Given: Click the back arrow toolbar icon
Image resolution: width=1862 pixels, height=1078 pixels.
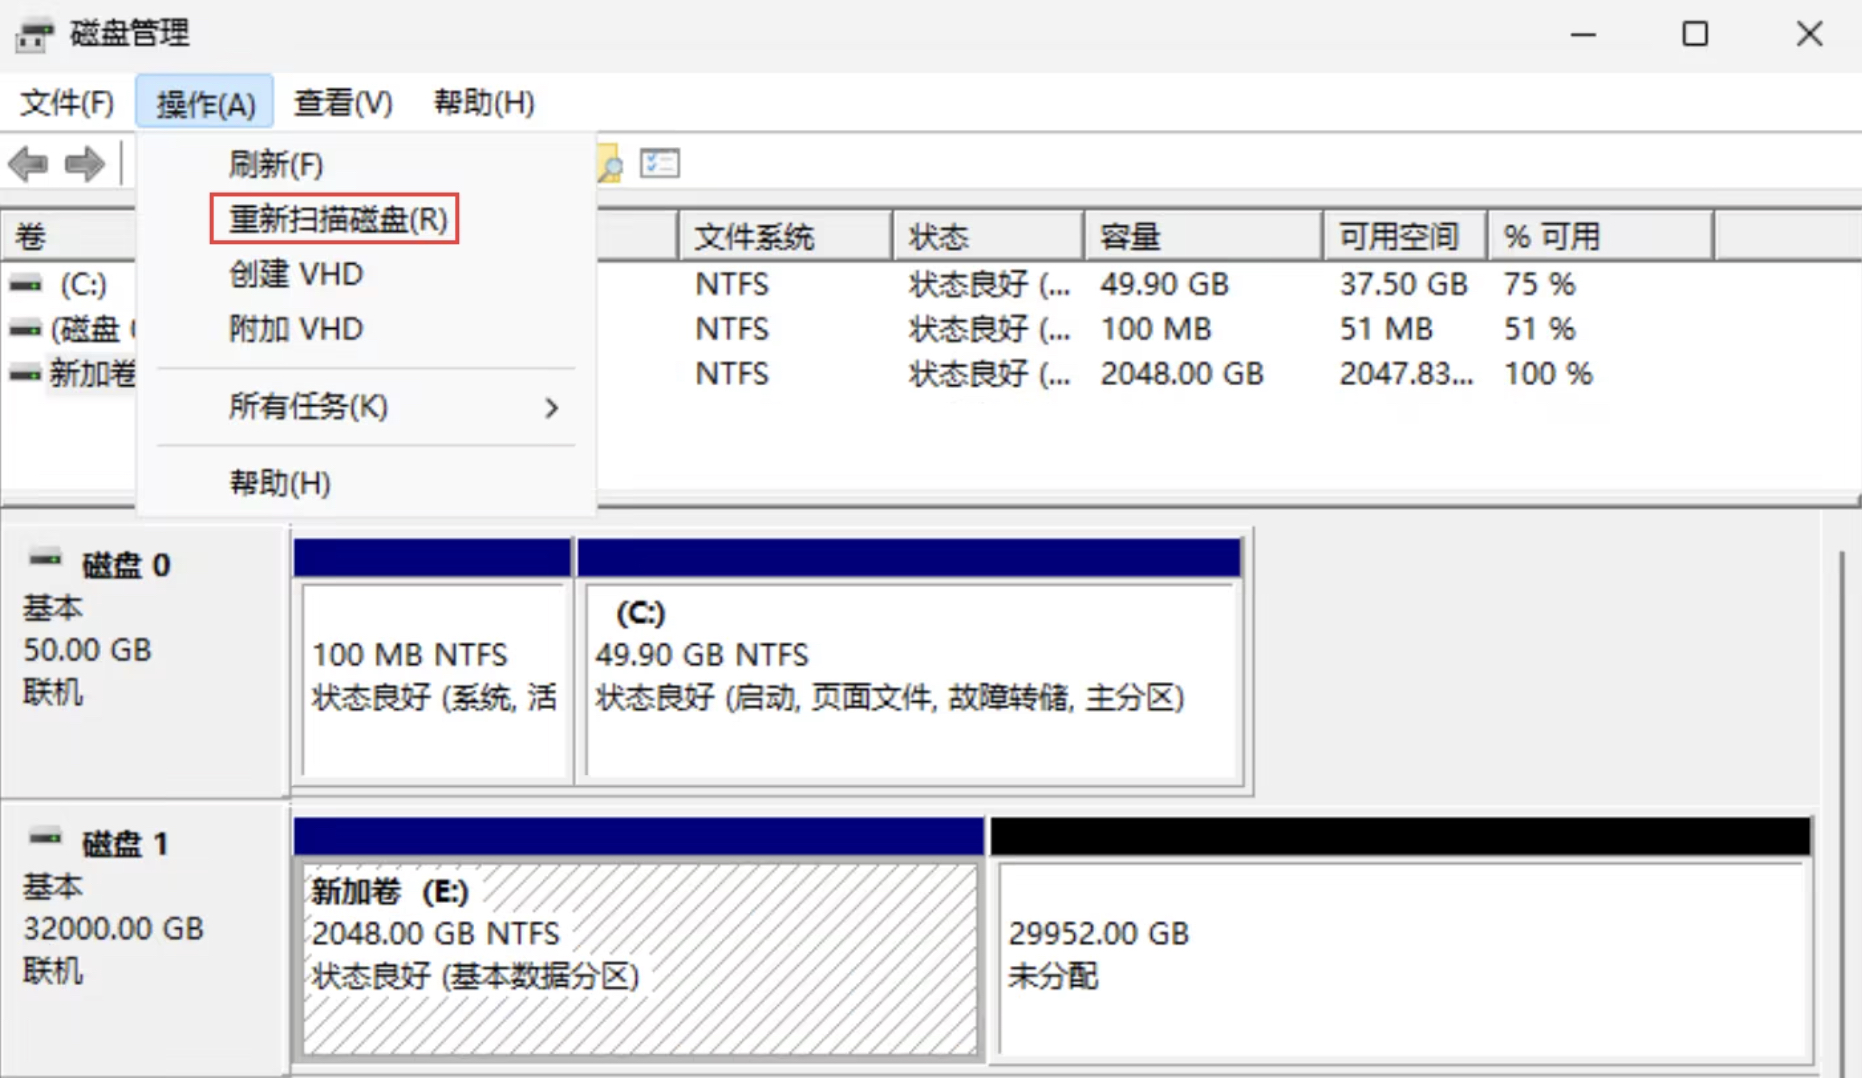Looking at the screenshot, I should 28,163.
